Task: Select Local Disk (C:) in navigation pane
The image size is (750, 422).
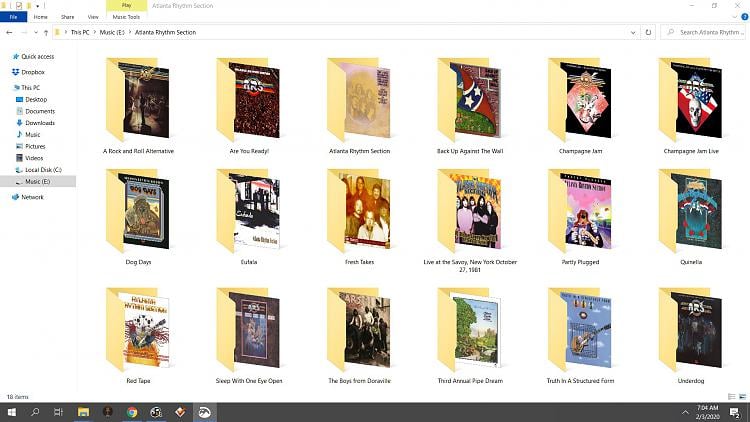Action: click(43, 170)
